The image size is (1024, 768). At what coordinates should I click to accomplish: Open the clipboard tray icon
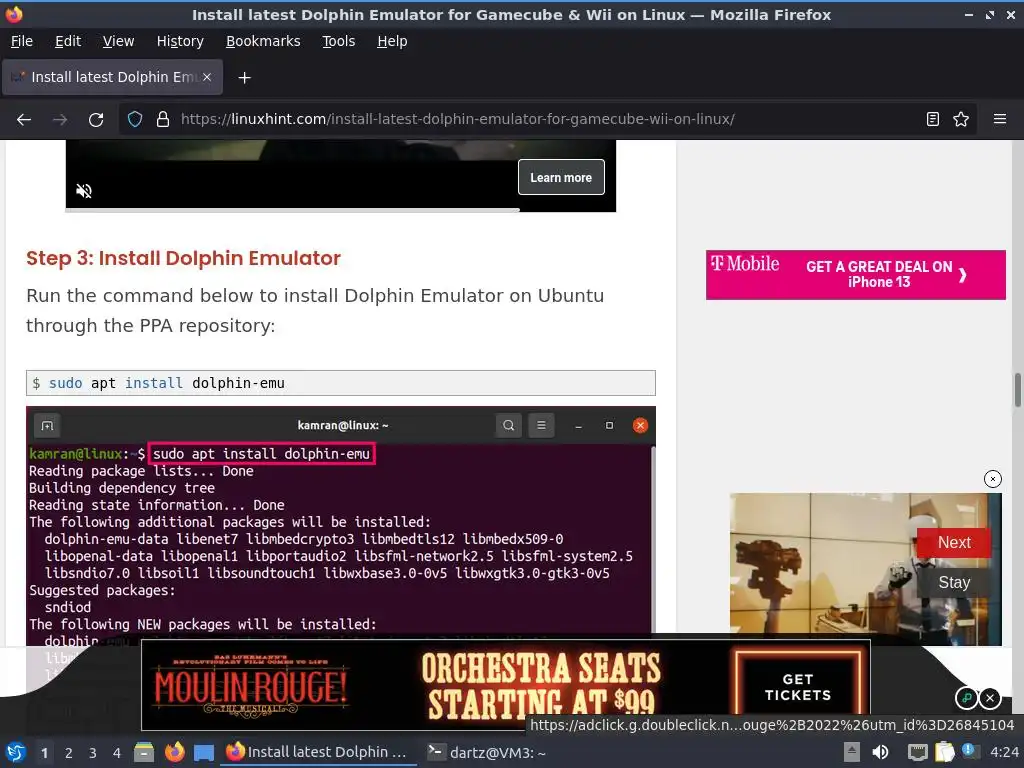point(944,752)
